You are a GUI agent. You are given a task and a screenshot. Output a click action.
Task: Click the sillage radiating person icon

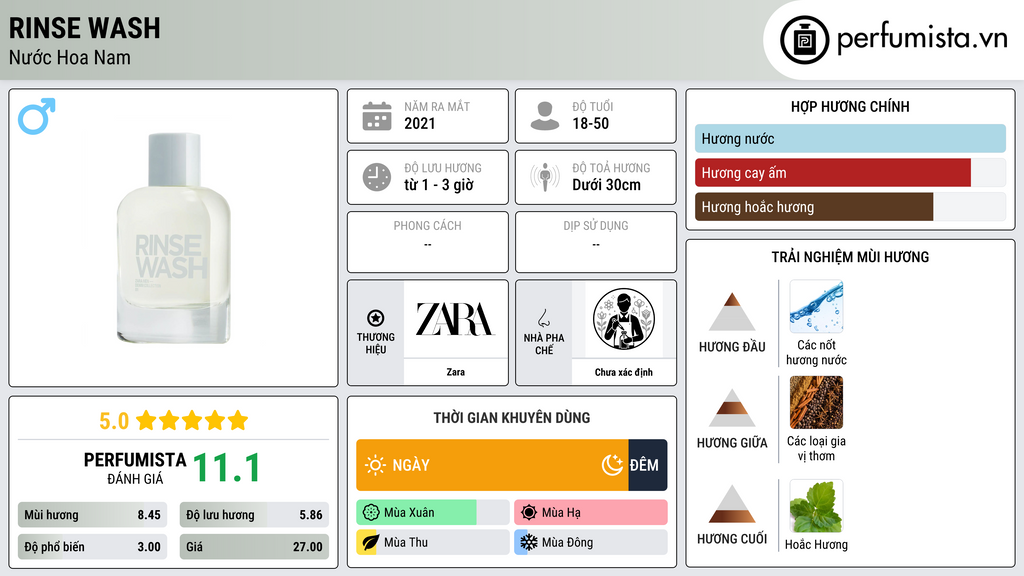[545, 177]
